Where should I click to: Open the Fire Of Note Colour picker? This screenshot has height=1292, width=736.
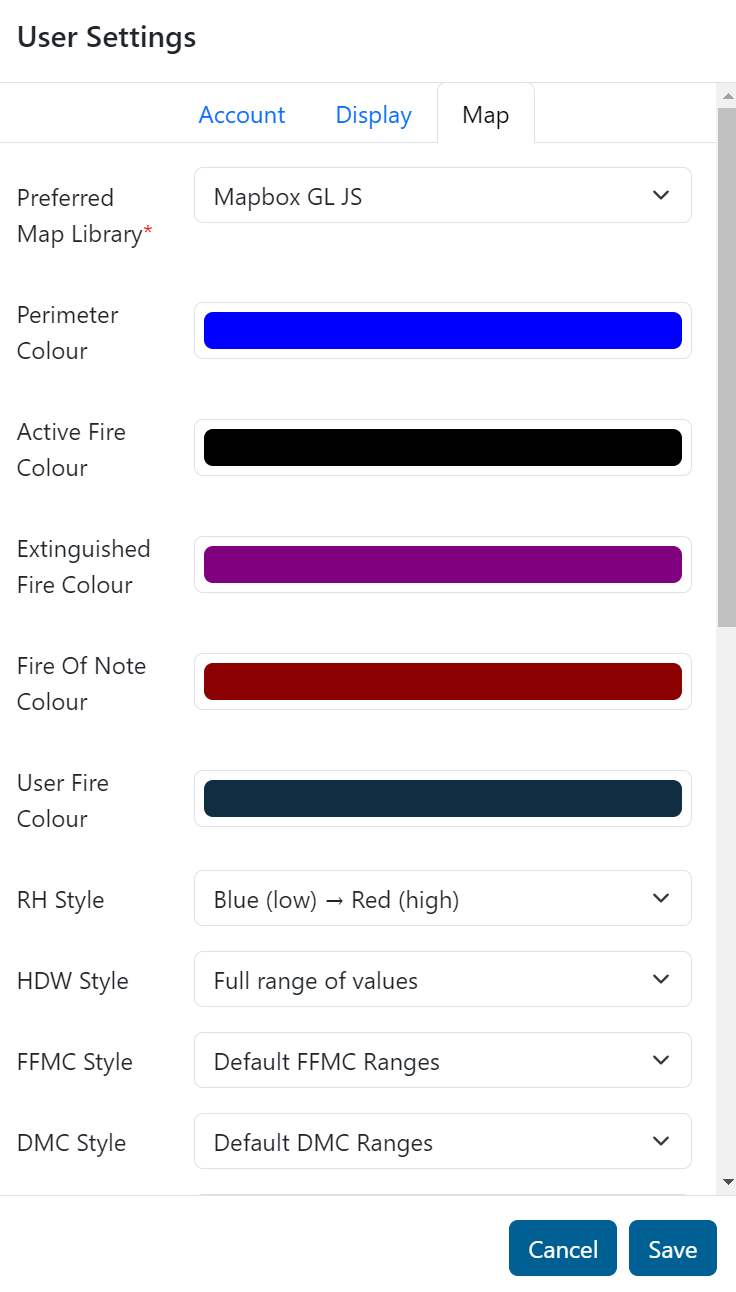point(442,682)
